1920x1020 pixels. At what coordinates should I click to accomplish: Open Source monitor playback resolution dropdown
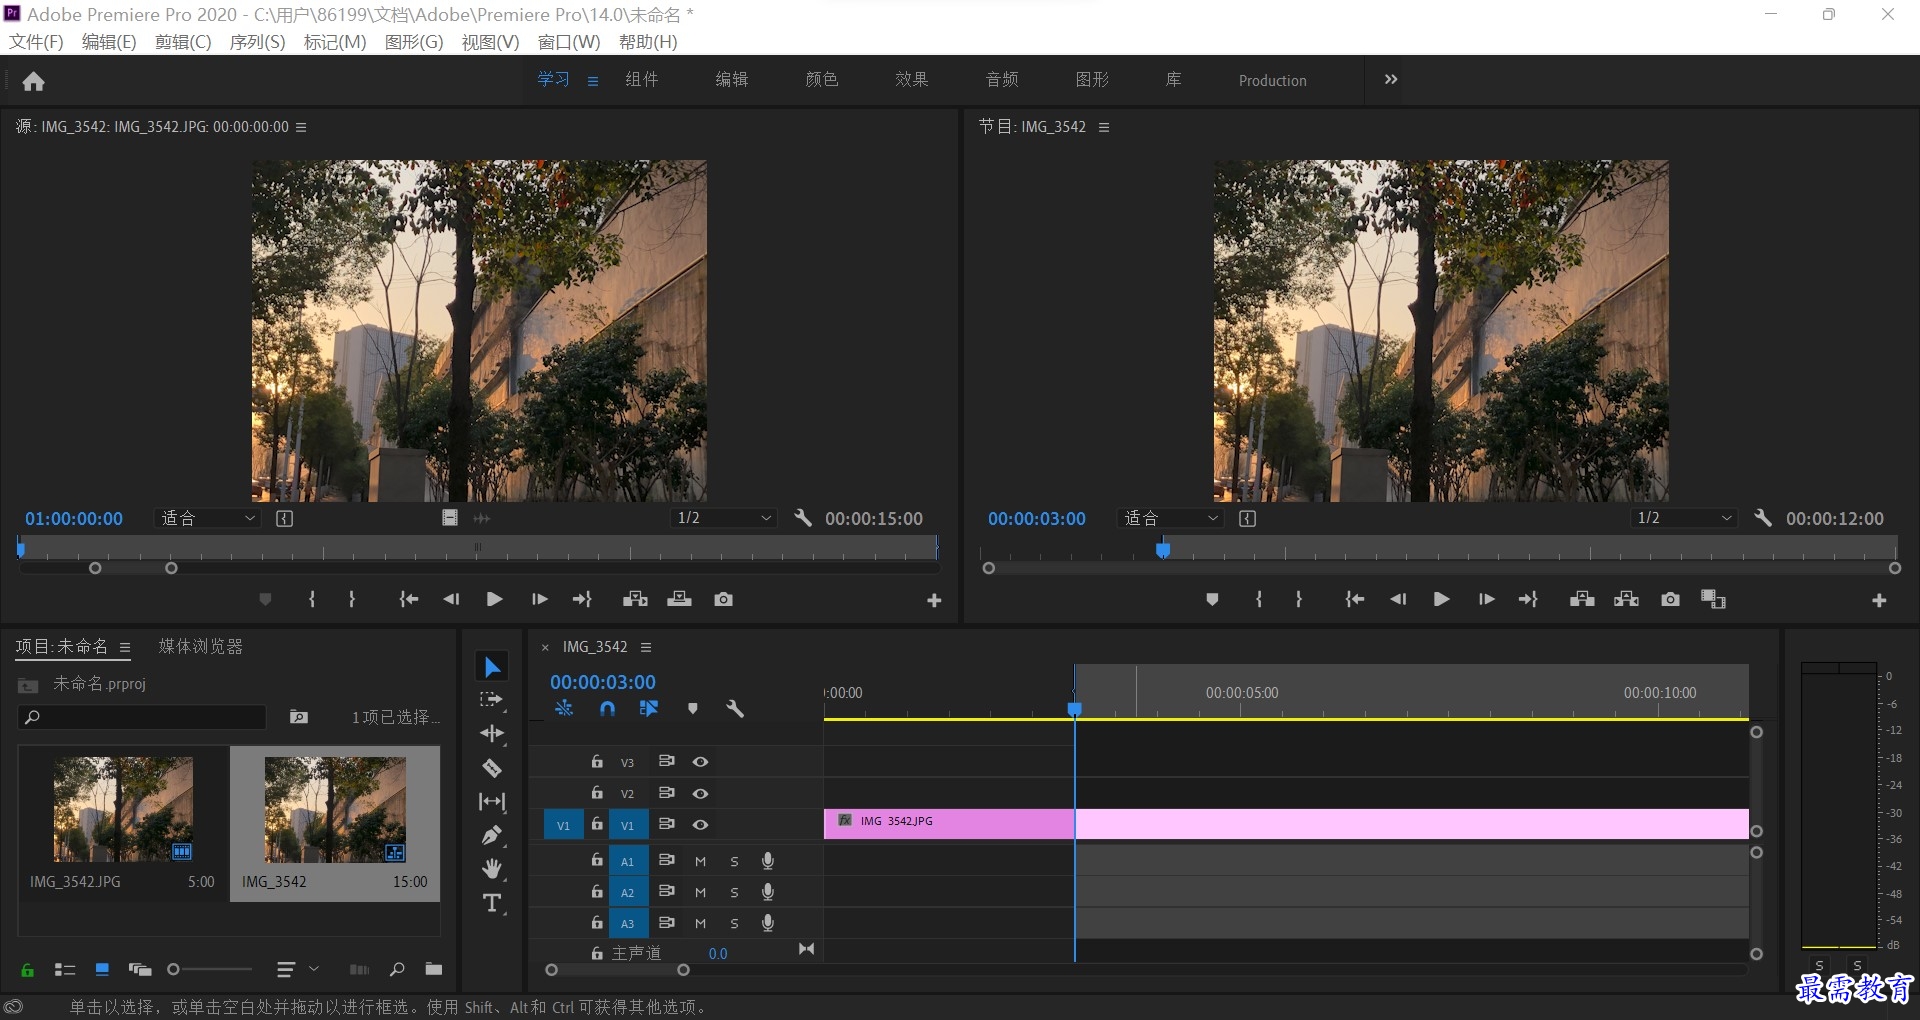click(x=723, y=518)
